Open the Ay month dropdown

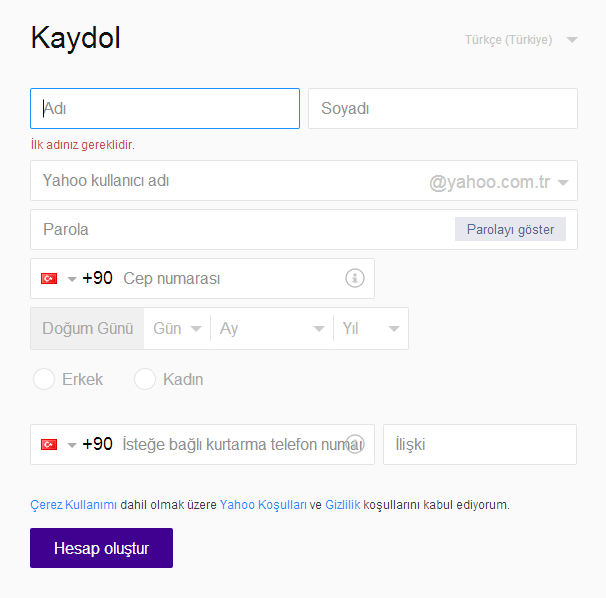pyautogui.click(x=272, y=329)
